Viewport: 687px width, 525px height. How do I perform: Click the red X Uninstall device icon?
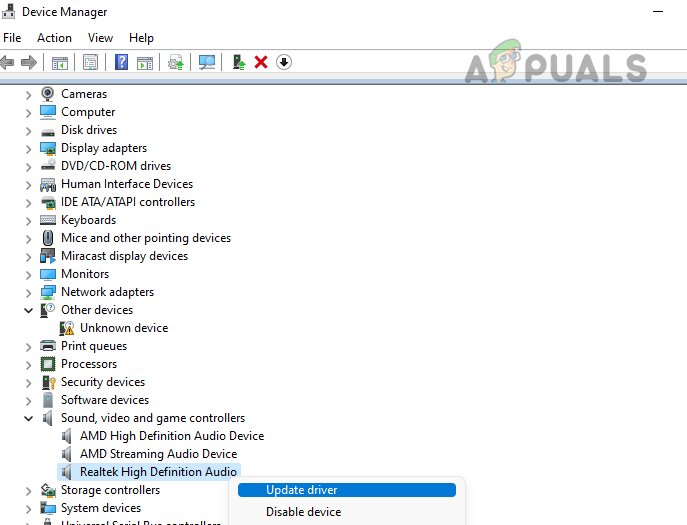pos(261,62)
